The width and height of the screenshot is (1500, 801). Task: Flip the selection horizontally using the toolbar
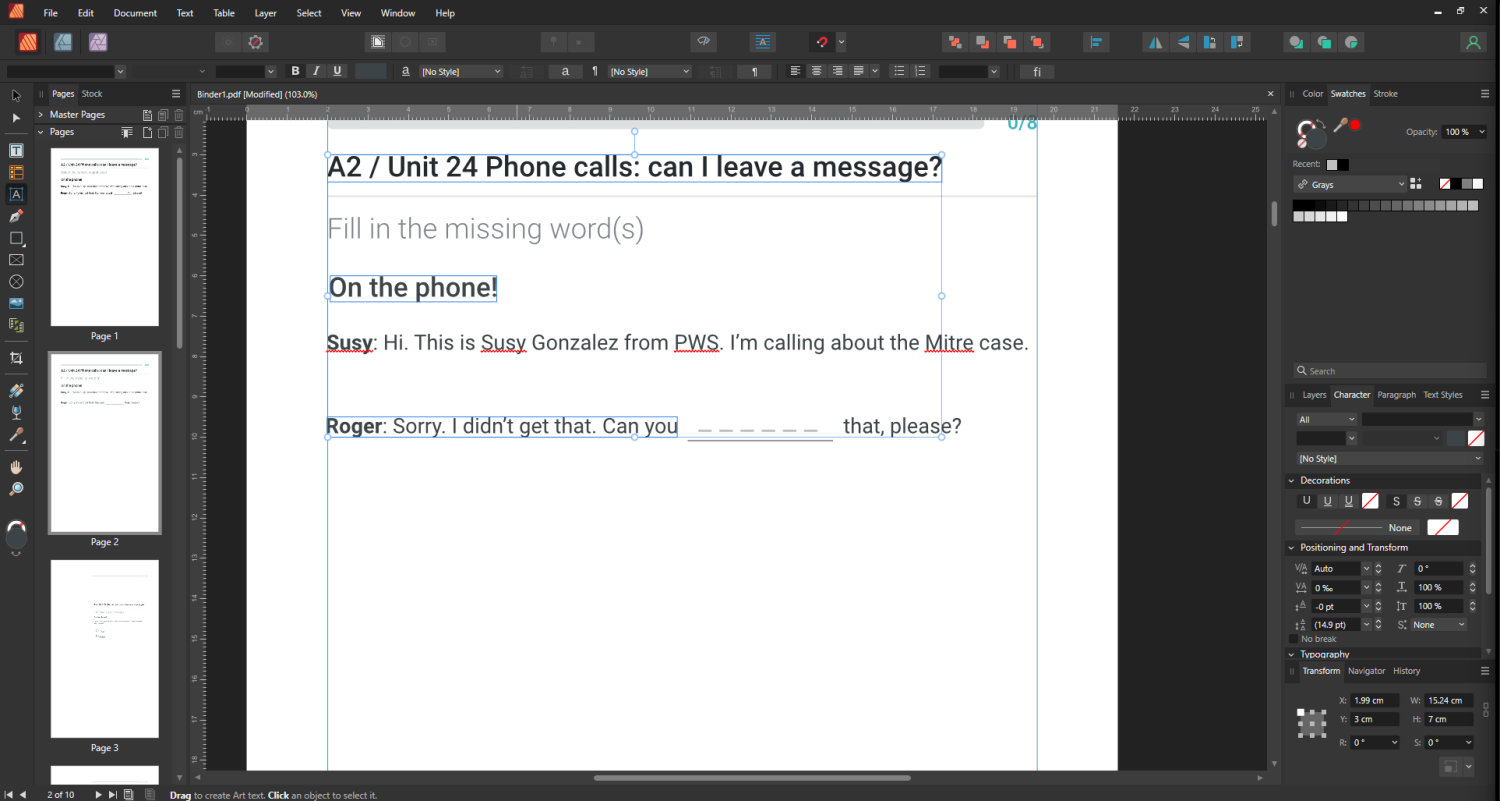(1155, 42)
